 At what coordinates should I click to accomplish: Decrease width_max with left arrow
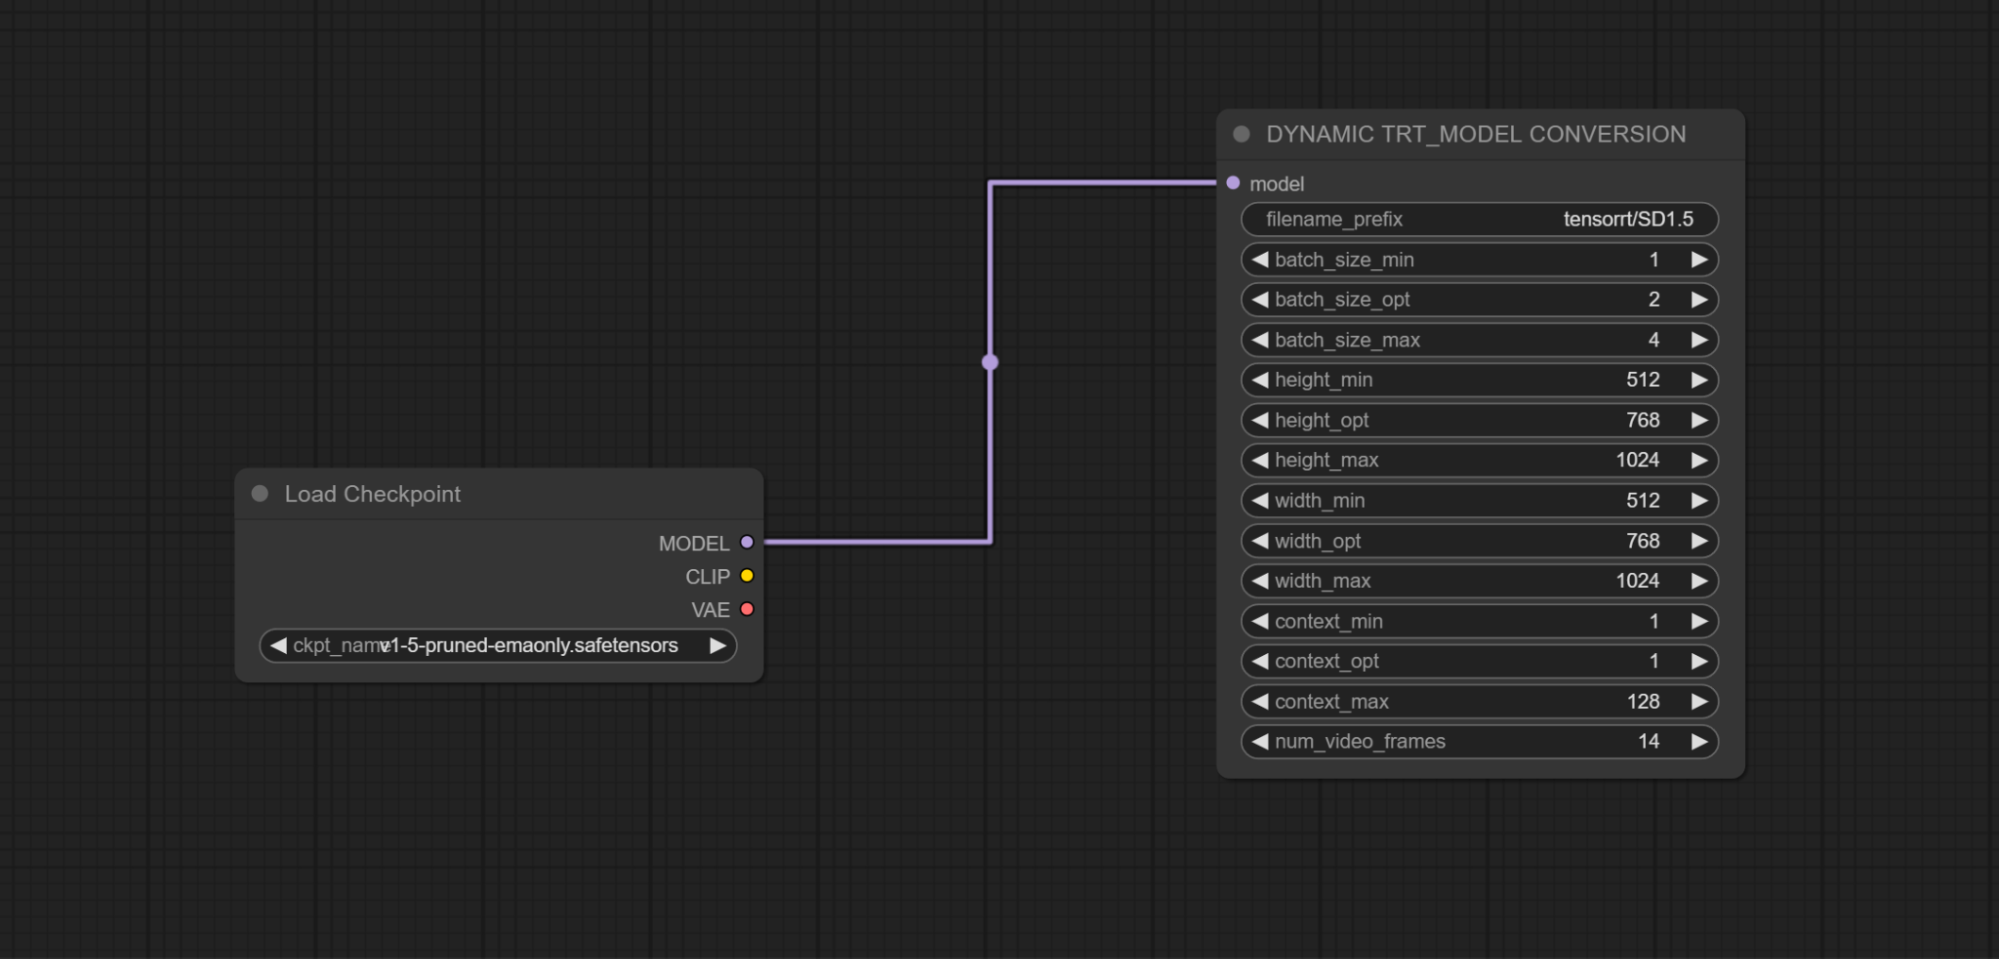coord(1260,581)
